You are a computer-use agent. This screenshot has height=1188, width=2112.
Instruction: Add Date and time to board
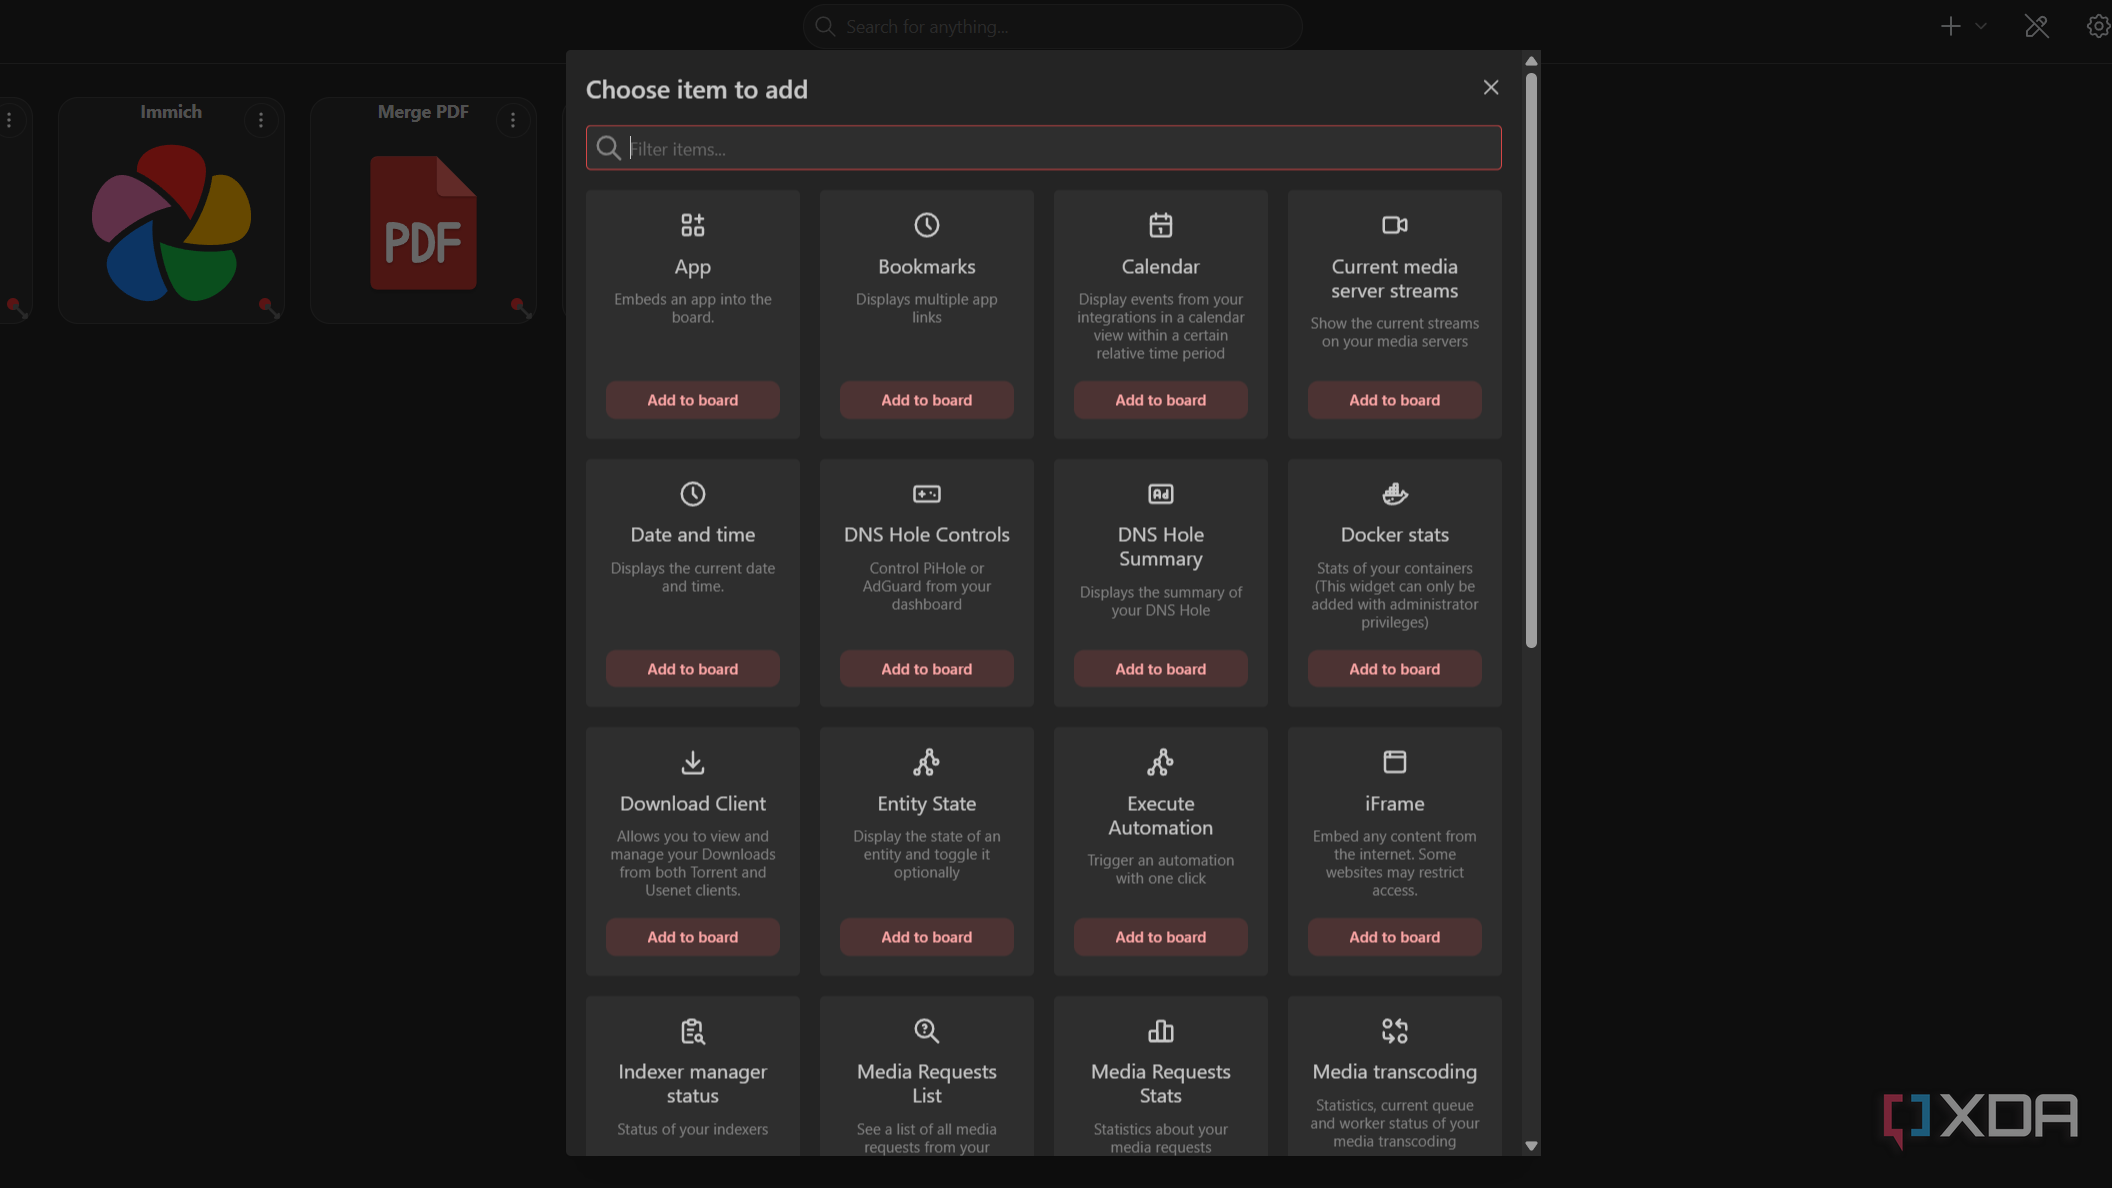(x=692, y=669)
